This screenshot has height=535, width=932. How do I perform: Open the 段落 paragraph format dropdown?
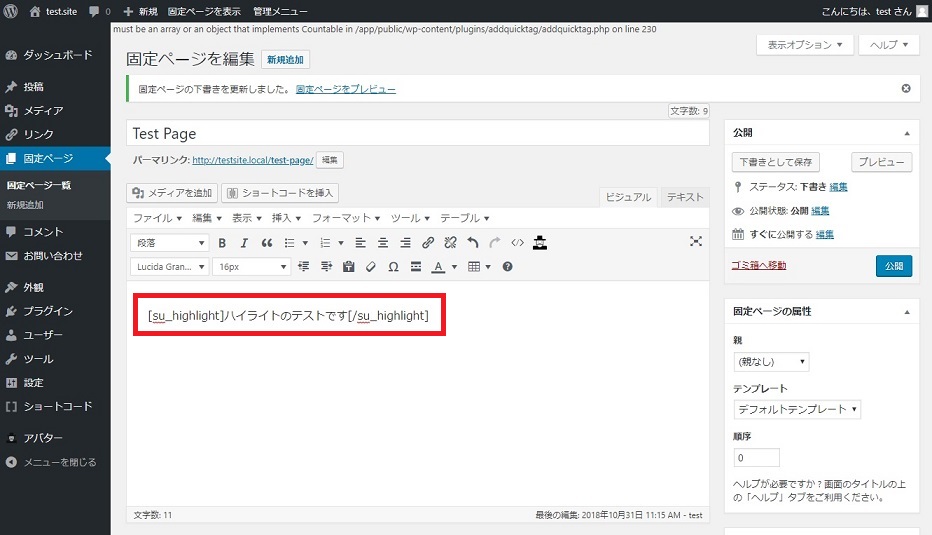pyautogui.click(x=170, y=243)
